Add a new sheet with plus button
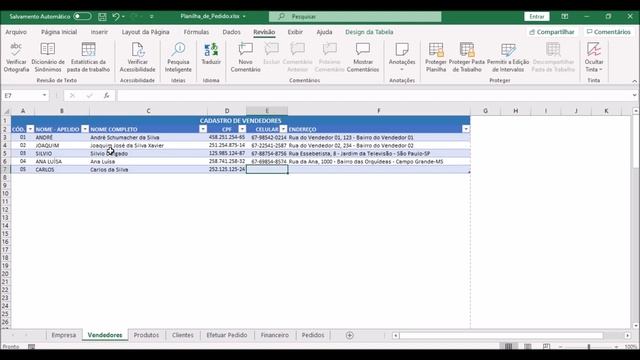 click(x=349, y=335)
